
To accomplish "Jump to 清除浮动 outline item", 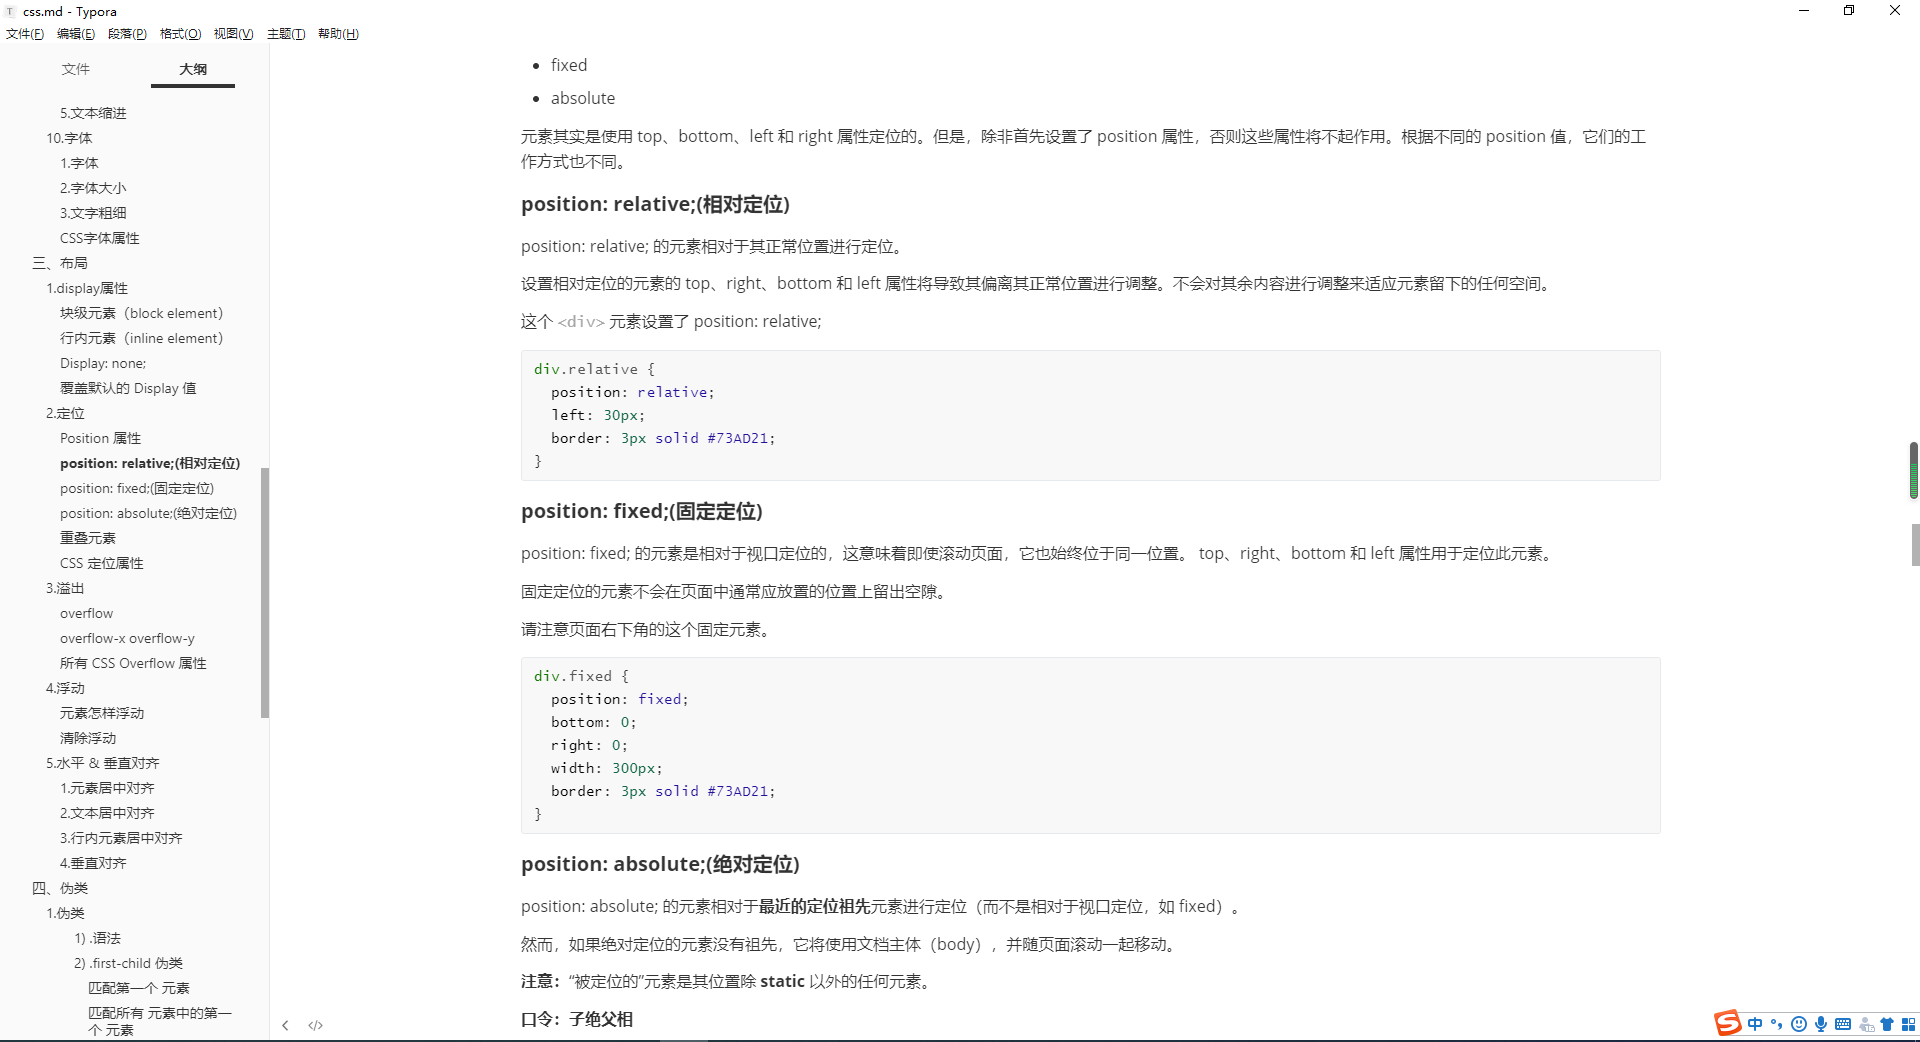I will [x=88, y=738].
